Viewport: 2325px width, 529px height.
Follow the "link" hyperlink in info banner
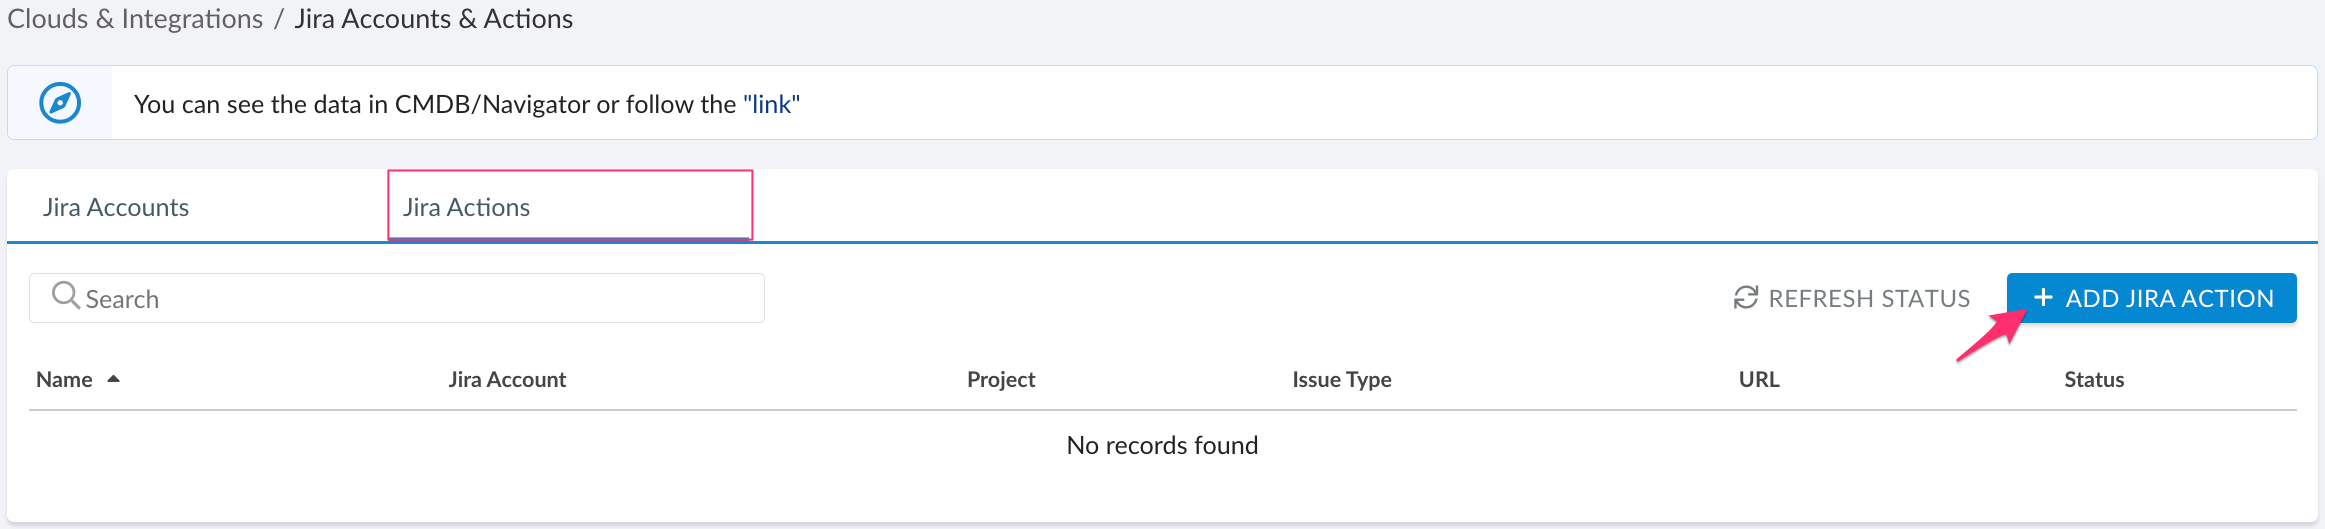tap(771, 104)
